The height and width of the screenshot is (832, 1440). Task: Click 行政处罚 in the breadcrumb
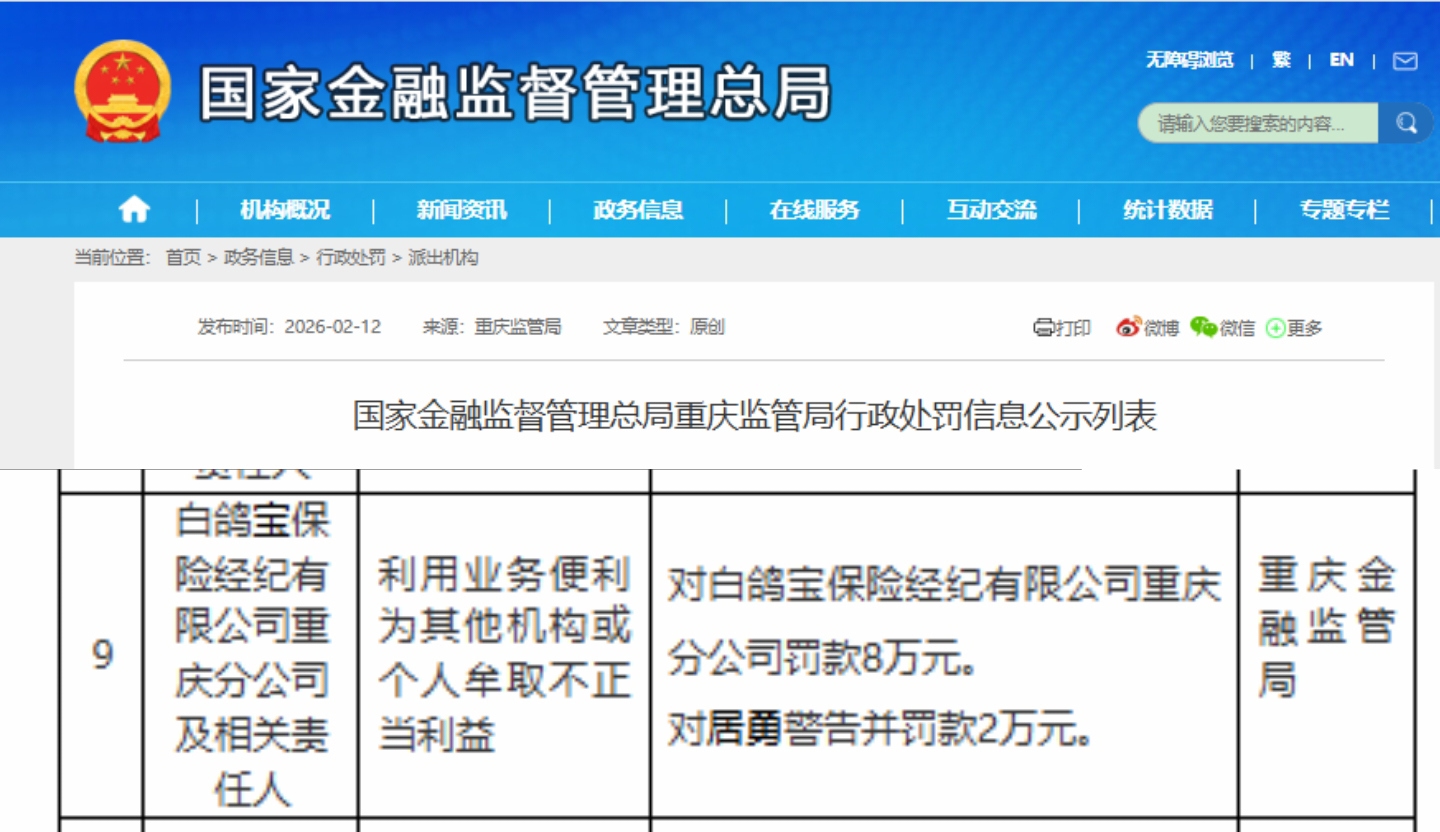click(350, 258)
